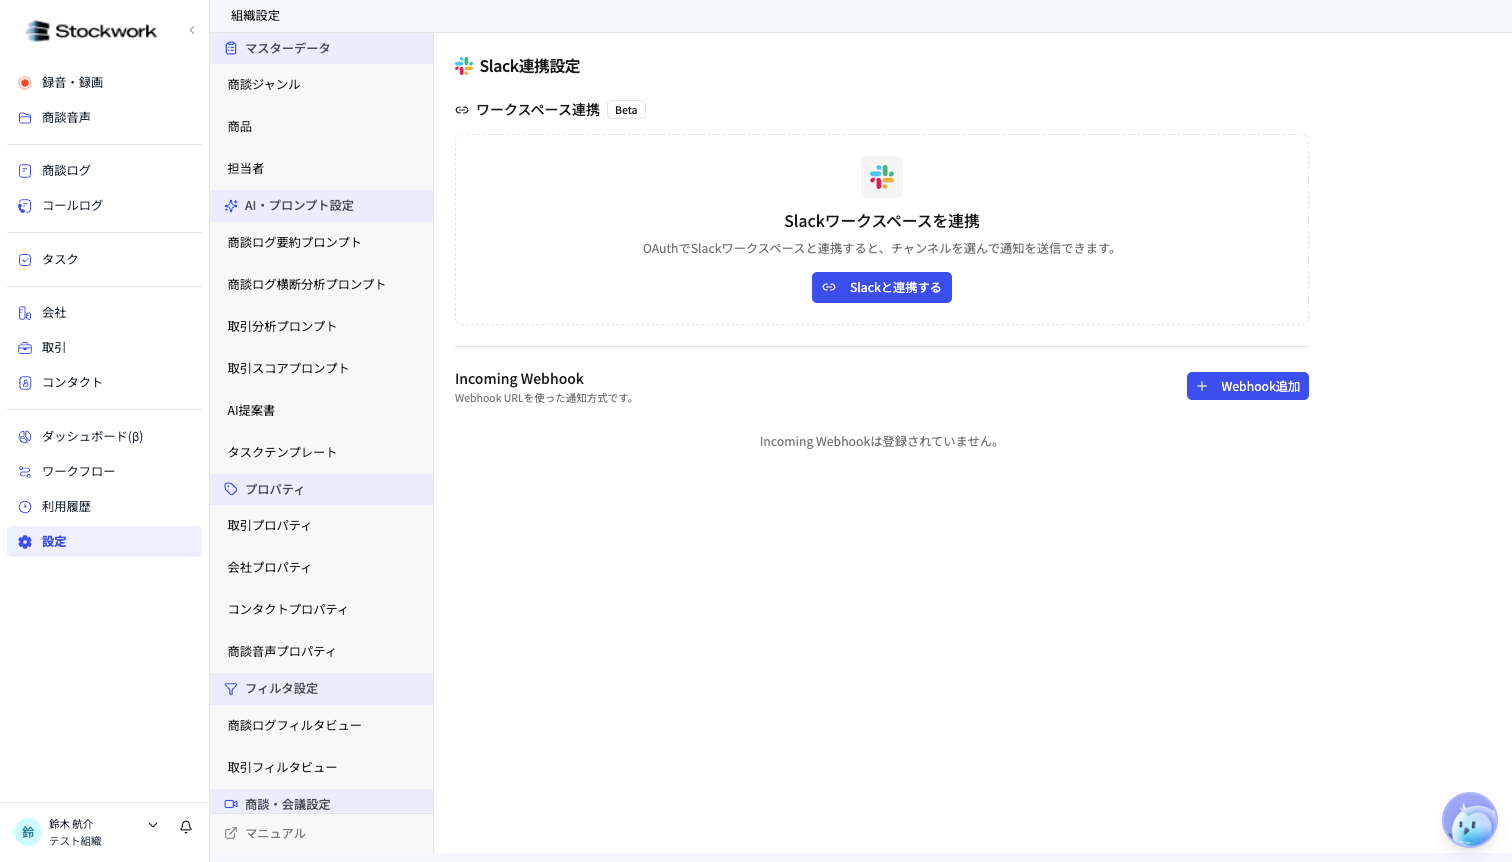This screenshot has height=862, width=1512.
Task: Click the Stockwork logo
Action: click(x=91, y=31)
